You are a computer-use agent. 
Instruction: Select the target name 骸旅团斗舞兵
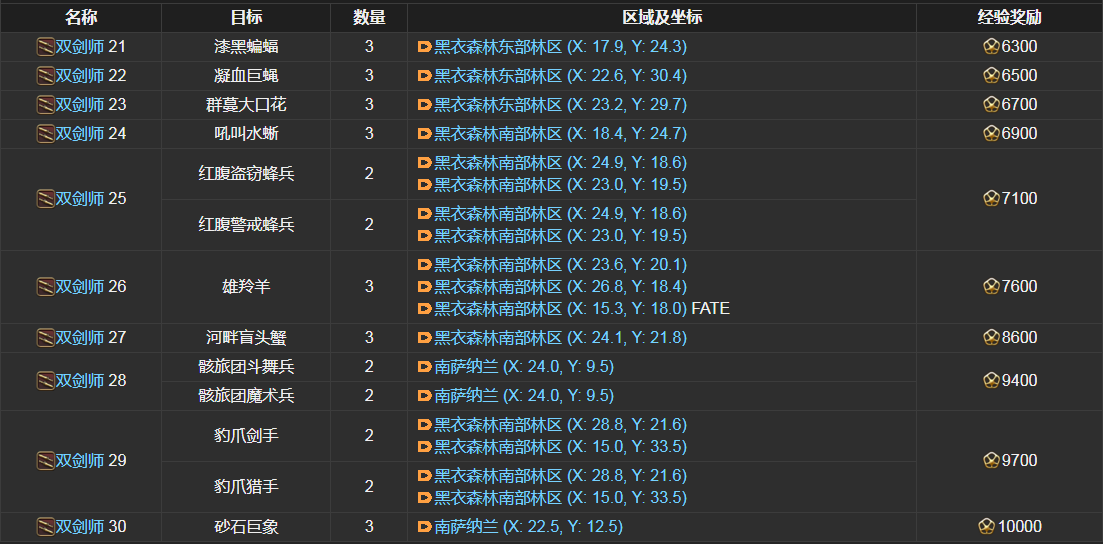246,367
